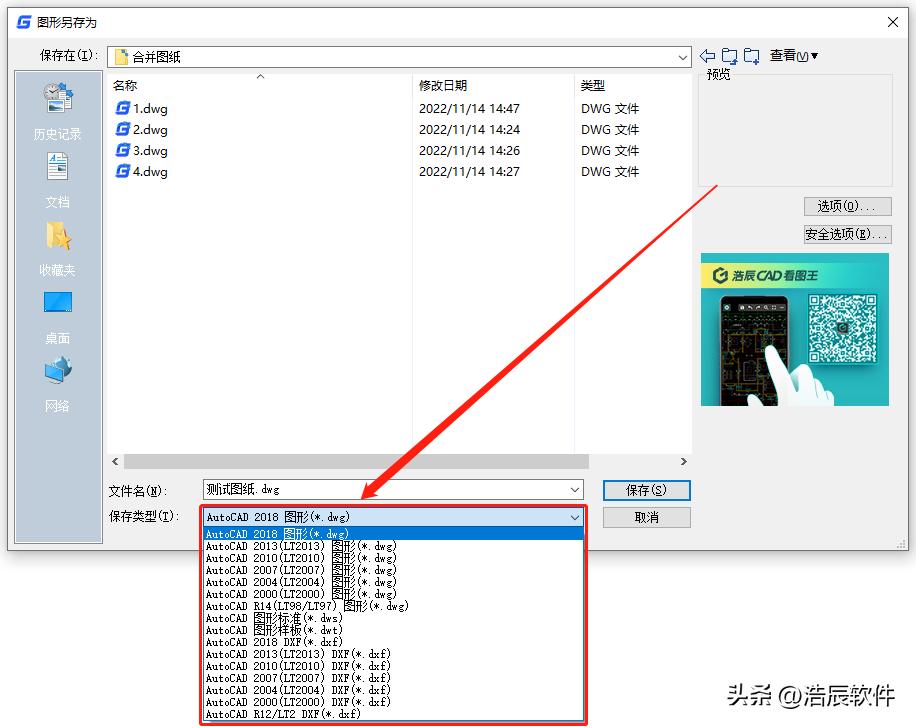Open the 选项(O)... options button
This screenshot has width=916, height=728.
(847, 206)
